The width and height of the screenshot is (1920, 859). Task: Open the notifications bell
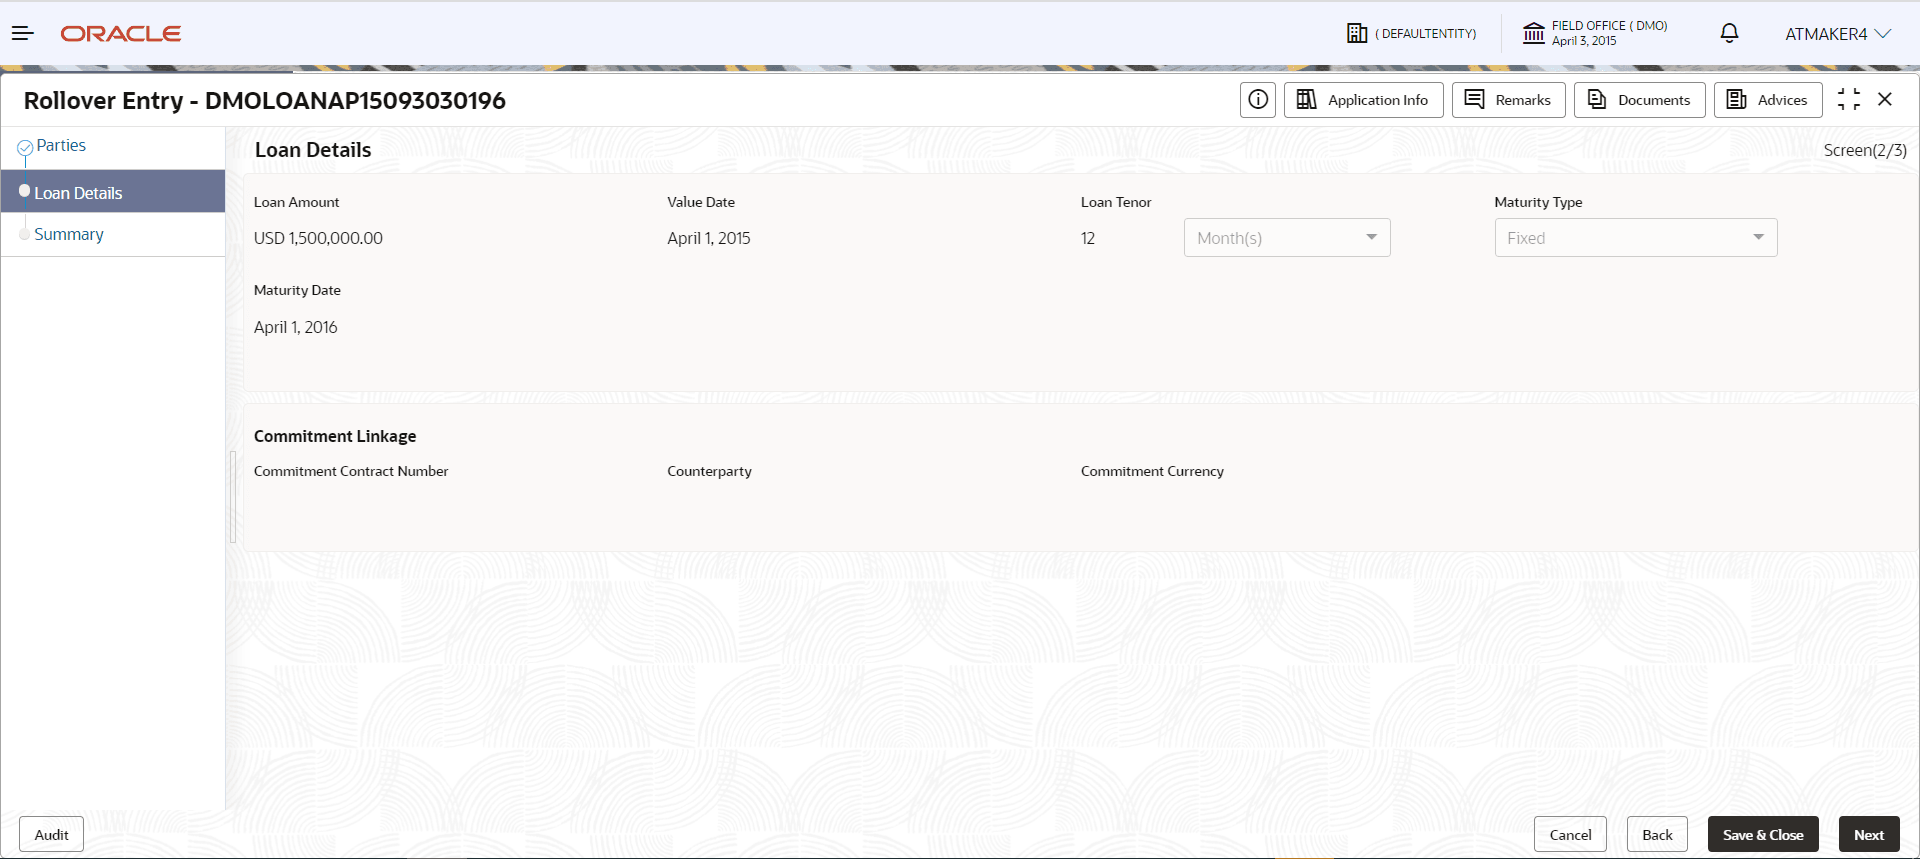click(x=1729, y=33)
